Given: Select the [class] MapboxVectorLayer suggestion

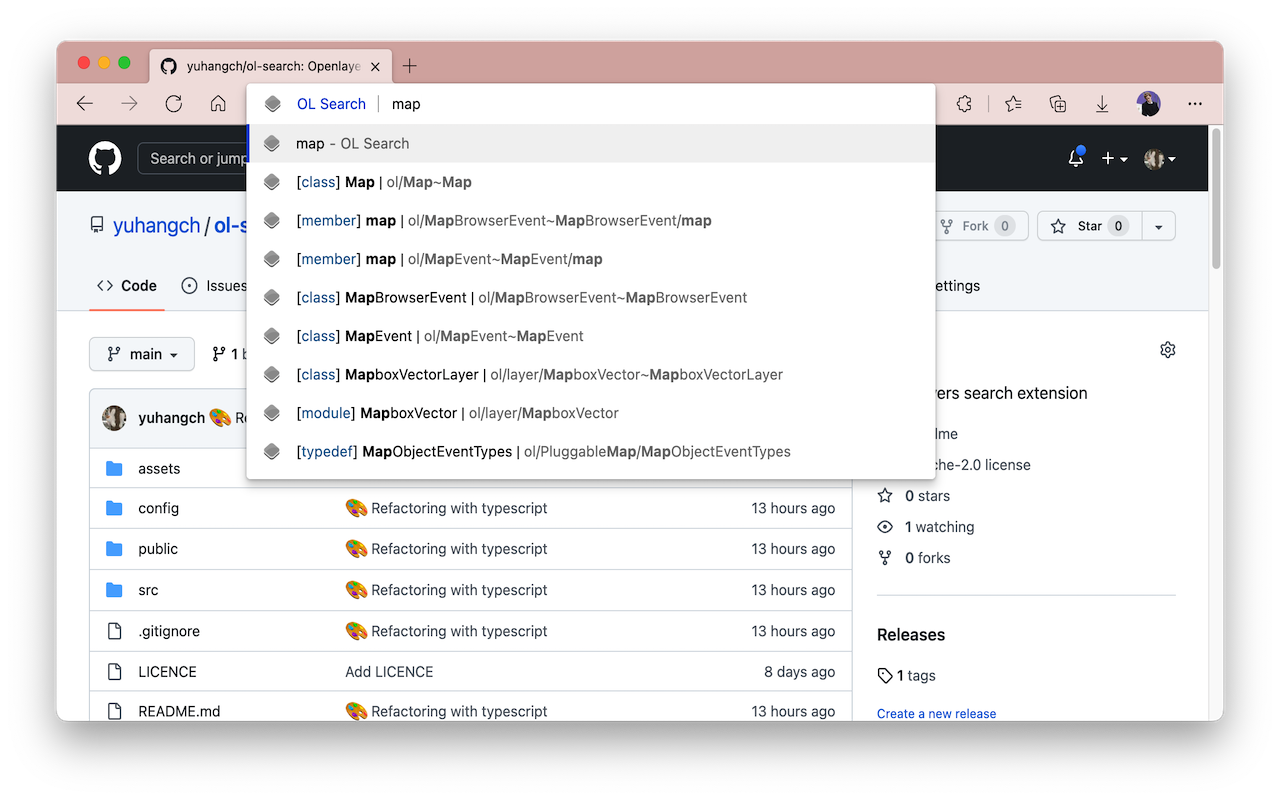Looking at the screenshot, I should (x=591, y=374).
